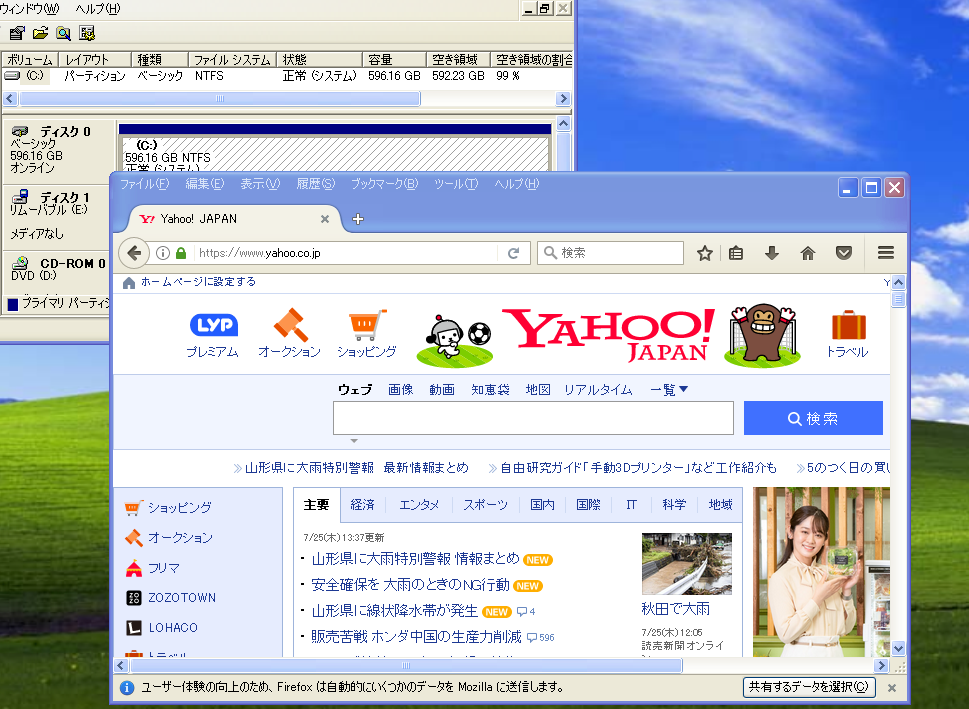Click the magnifier search icon in Disk Management toolbar
The image size is (969, 709).
(x=63, y=33)
